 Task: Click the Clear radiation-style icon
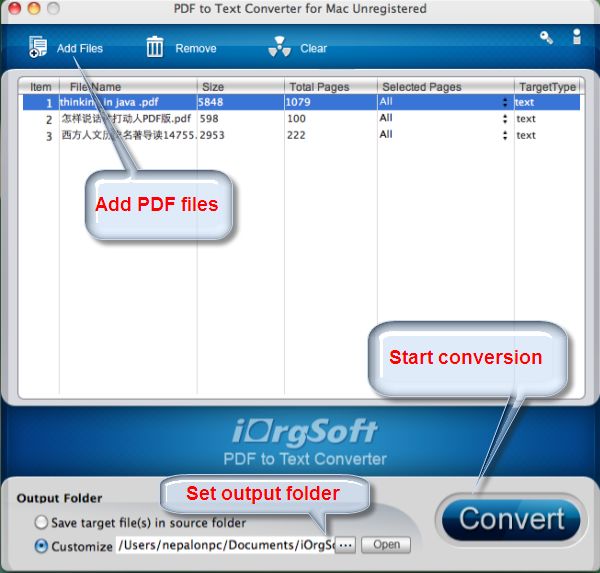[280, 47]
